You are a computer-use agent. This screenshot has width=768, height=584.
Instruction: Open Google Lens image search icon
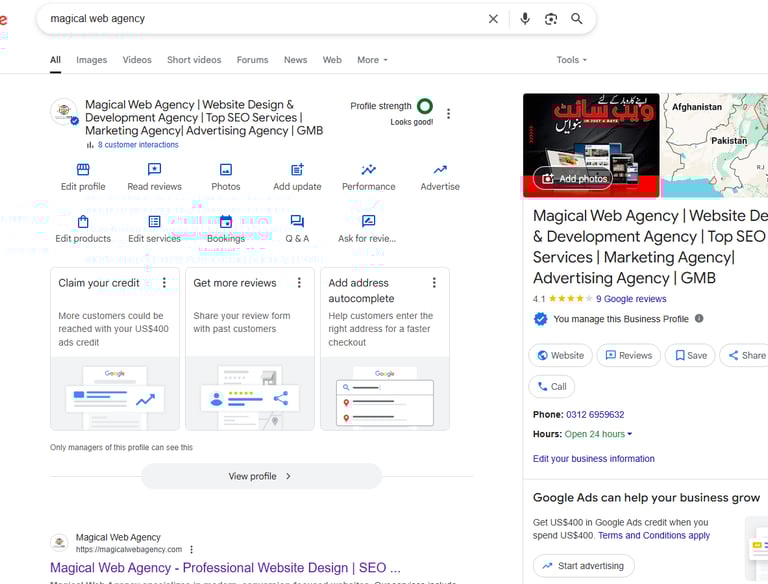551,19
